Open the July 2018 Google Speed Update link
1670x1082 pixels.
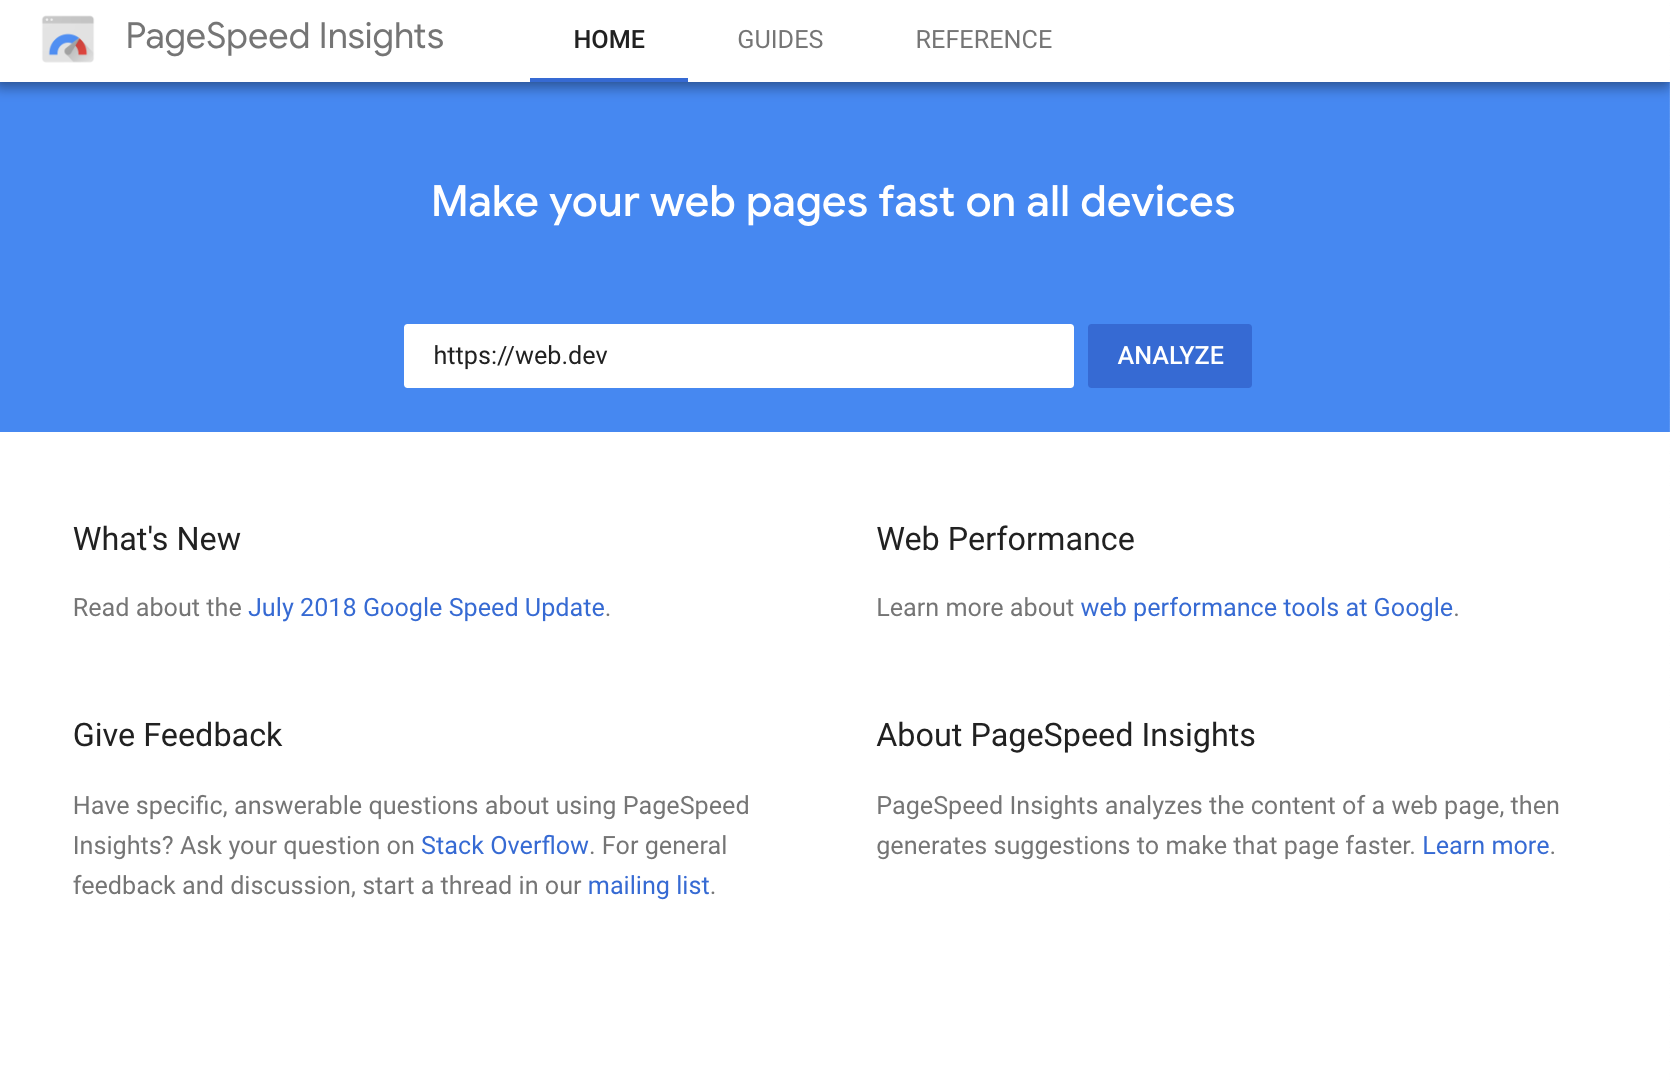(x=426, y=608)
